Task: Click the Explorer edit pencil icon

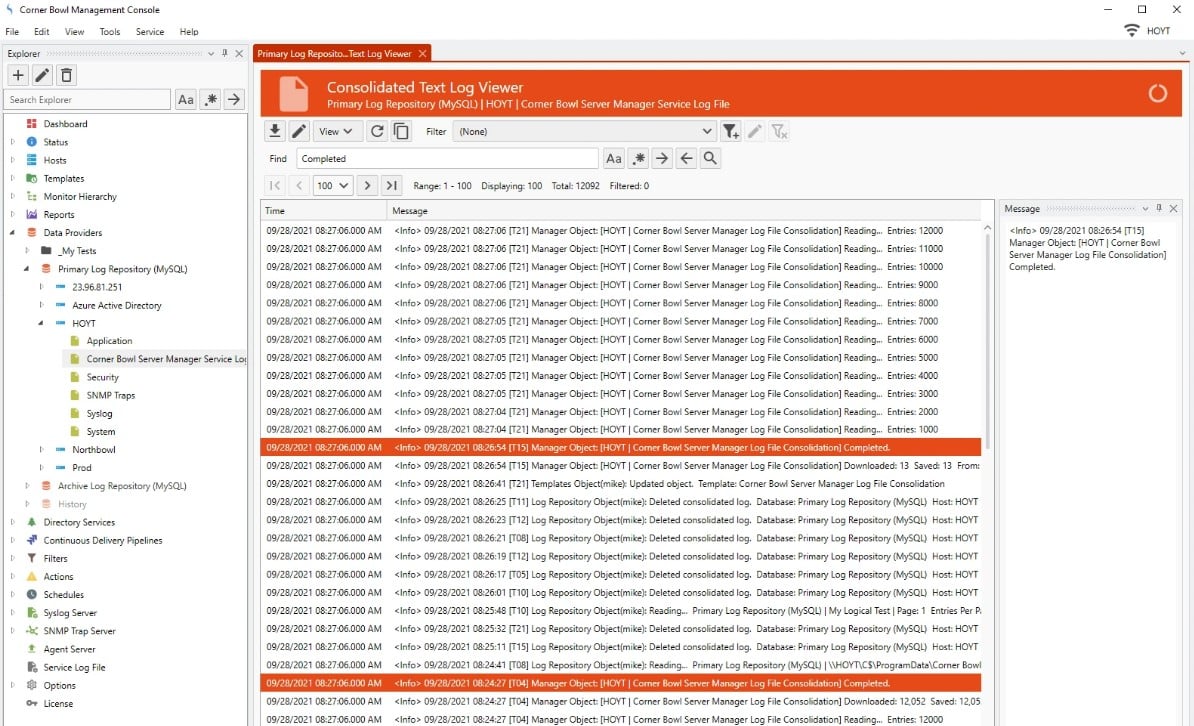Action: click(x=43, y=75)
